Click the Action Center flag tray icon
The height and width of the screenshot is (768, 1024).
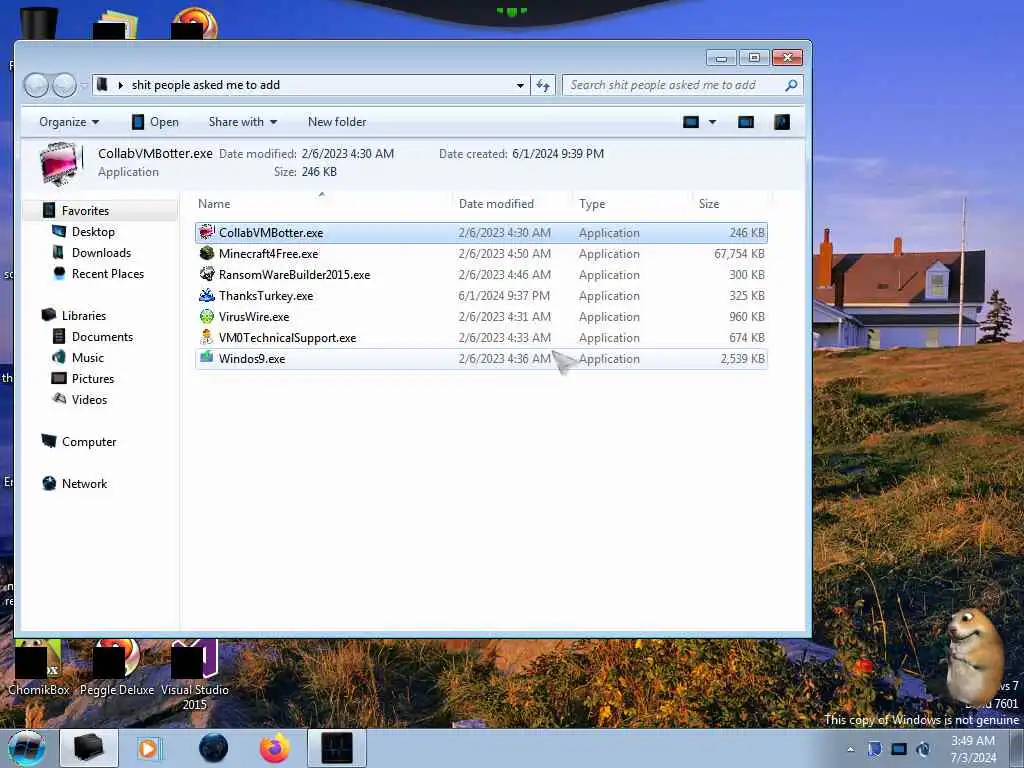point(874,749)
